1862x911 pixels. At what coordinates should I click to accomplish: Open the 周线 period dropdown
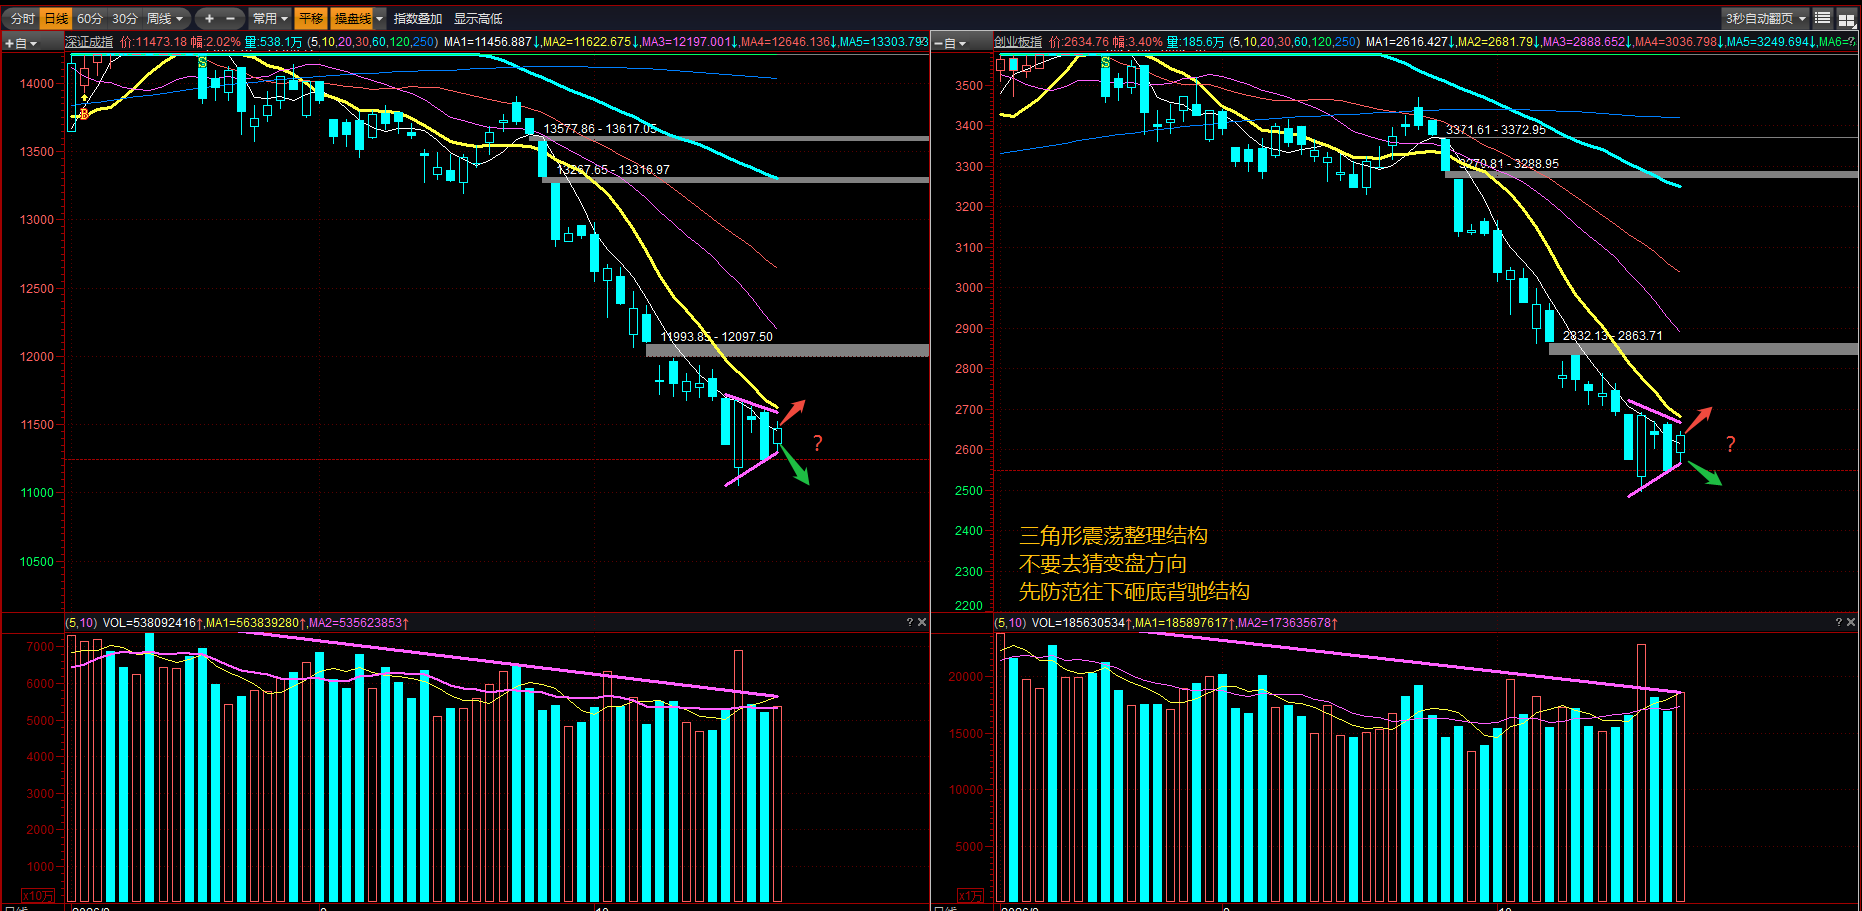coord(165,18)
